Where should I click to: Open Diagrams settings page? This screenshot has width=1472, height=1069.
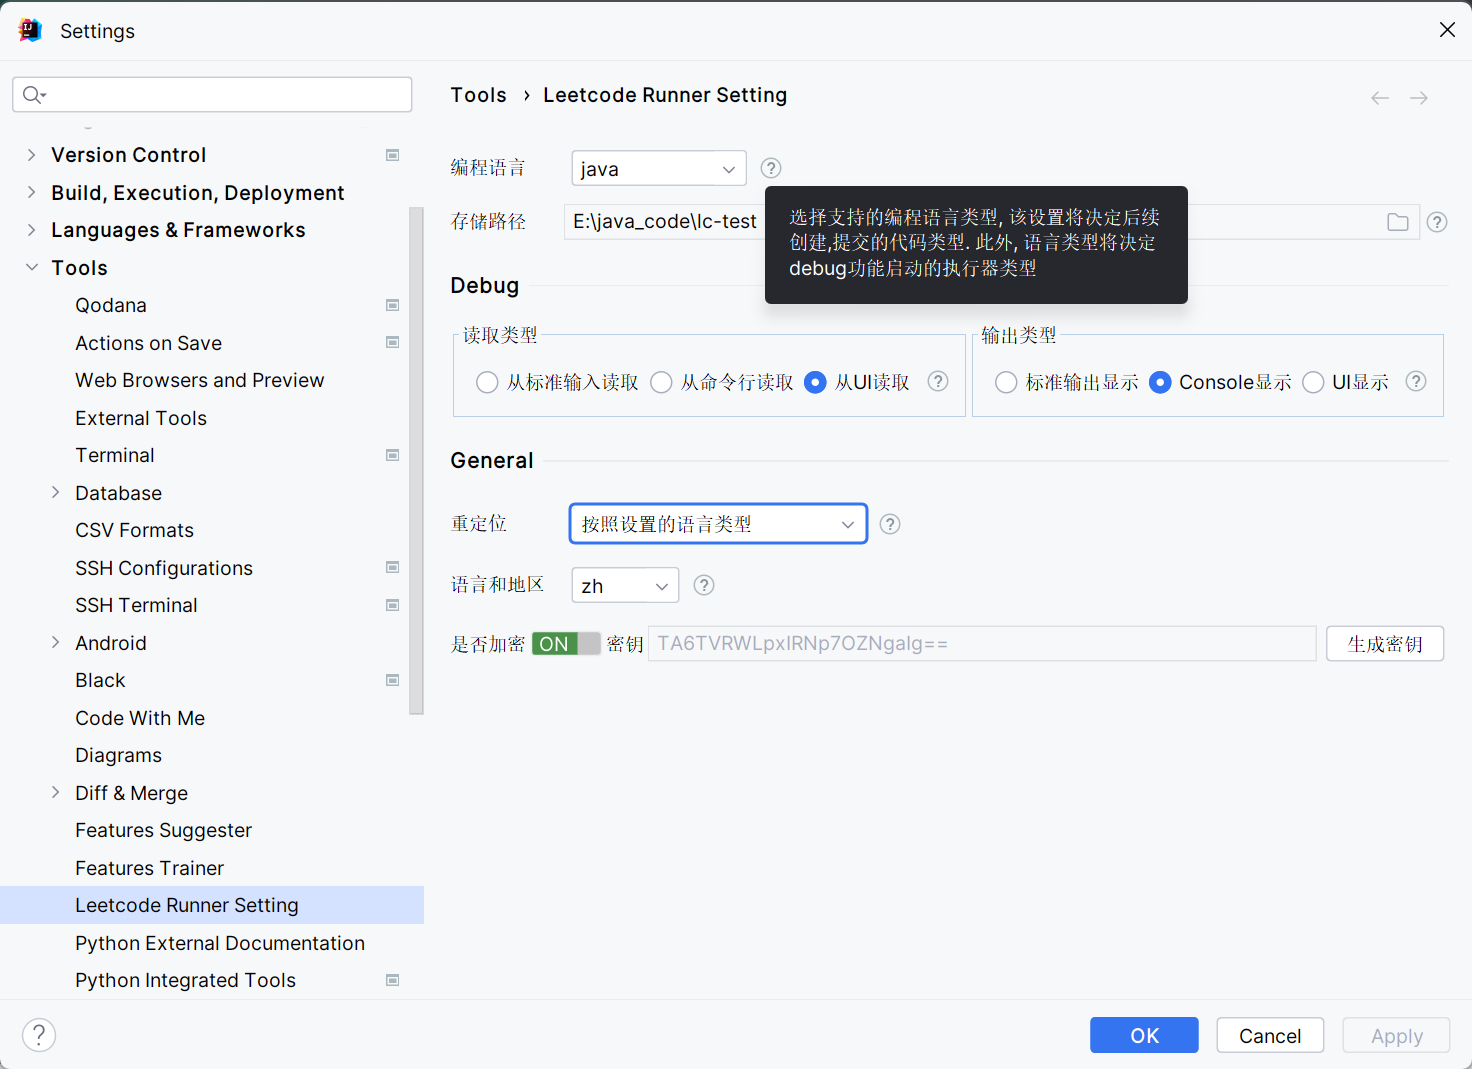[x=118, y=755]
